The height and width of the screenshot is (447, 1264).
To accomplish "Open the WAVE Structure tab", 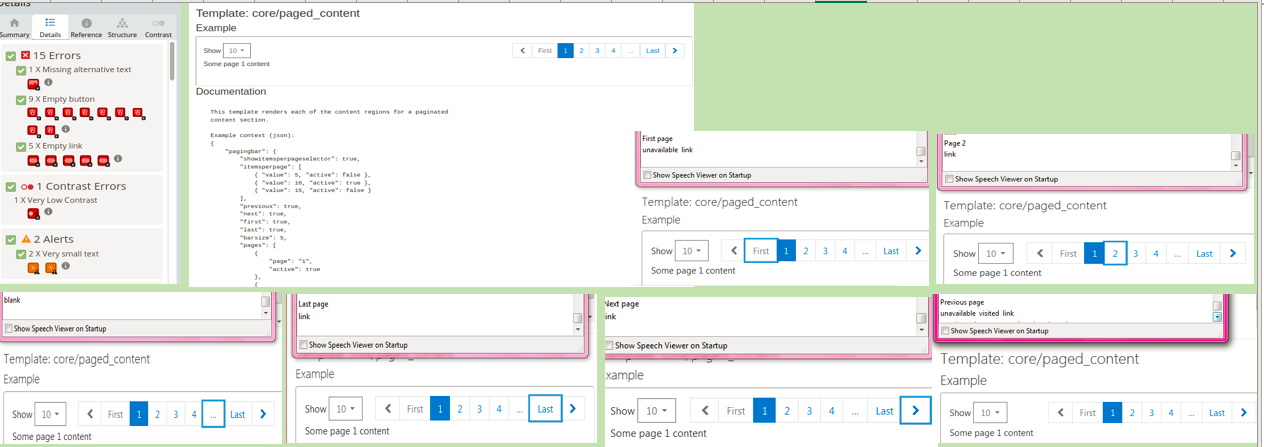I will point(122,27).
